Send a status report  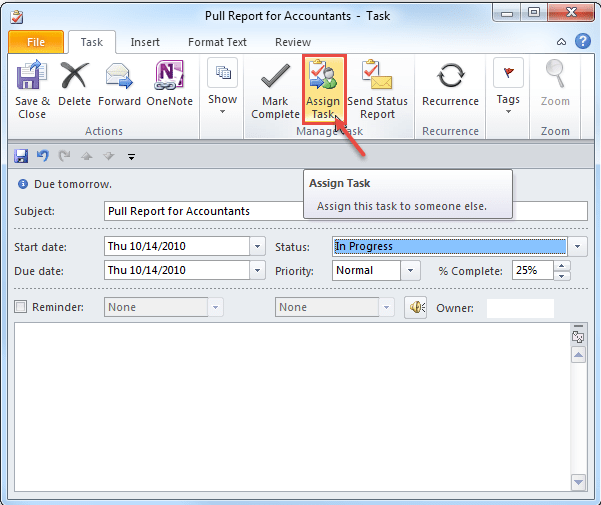(377, 90)
